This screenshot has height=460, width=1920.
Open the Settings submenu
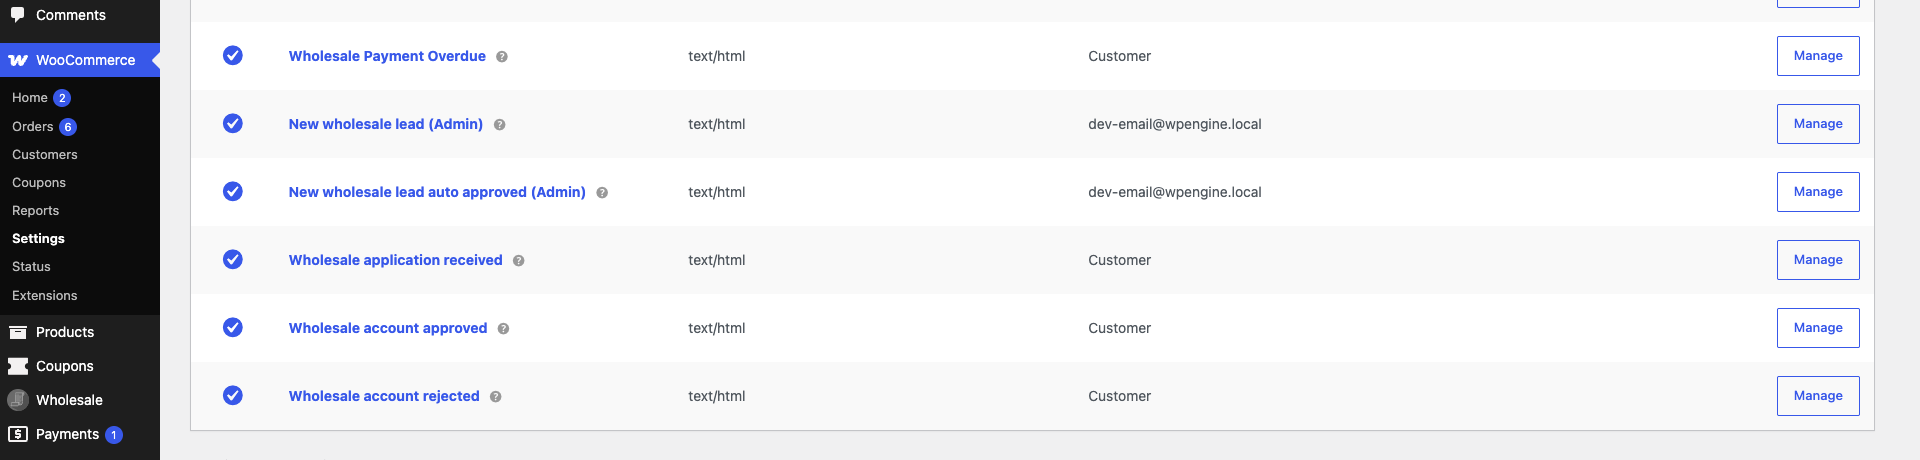tap(38, 239)
